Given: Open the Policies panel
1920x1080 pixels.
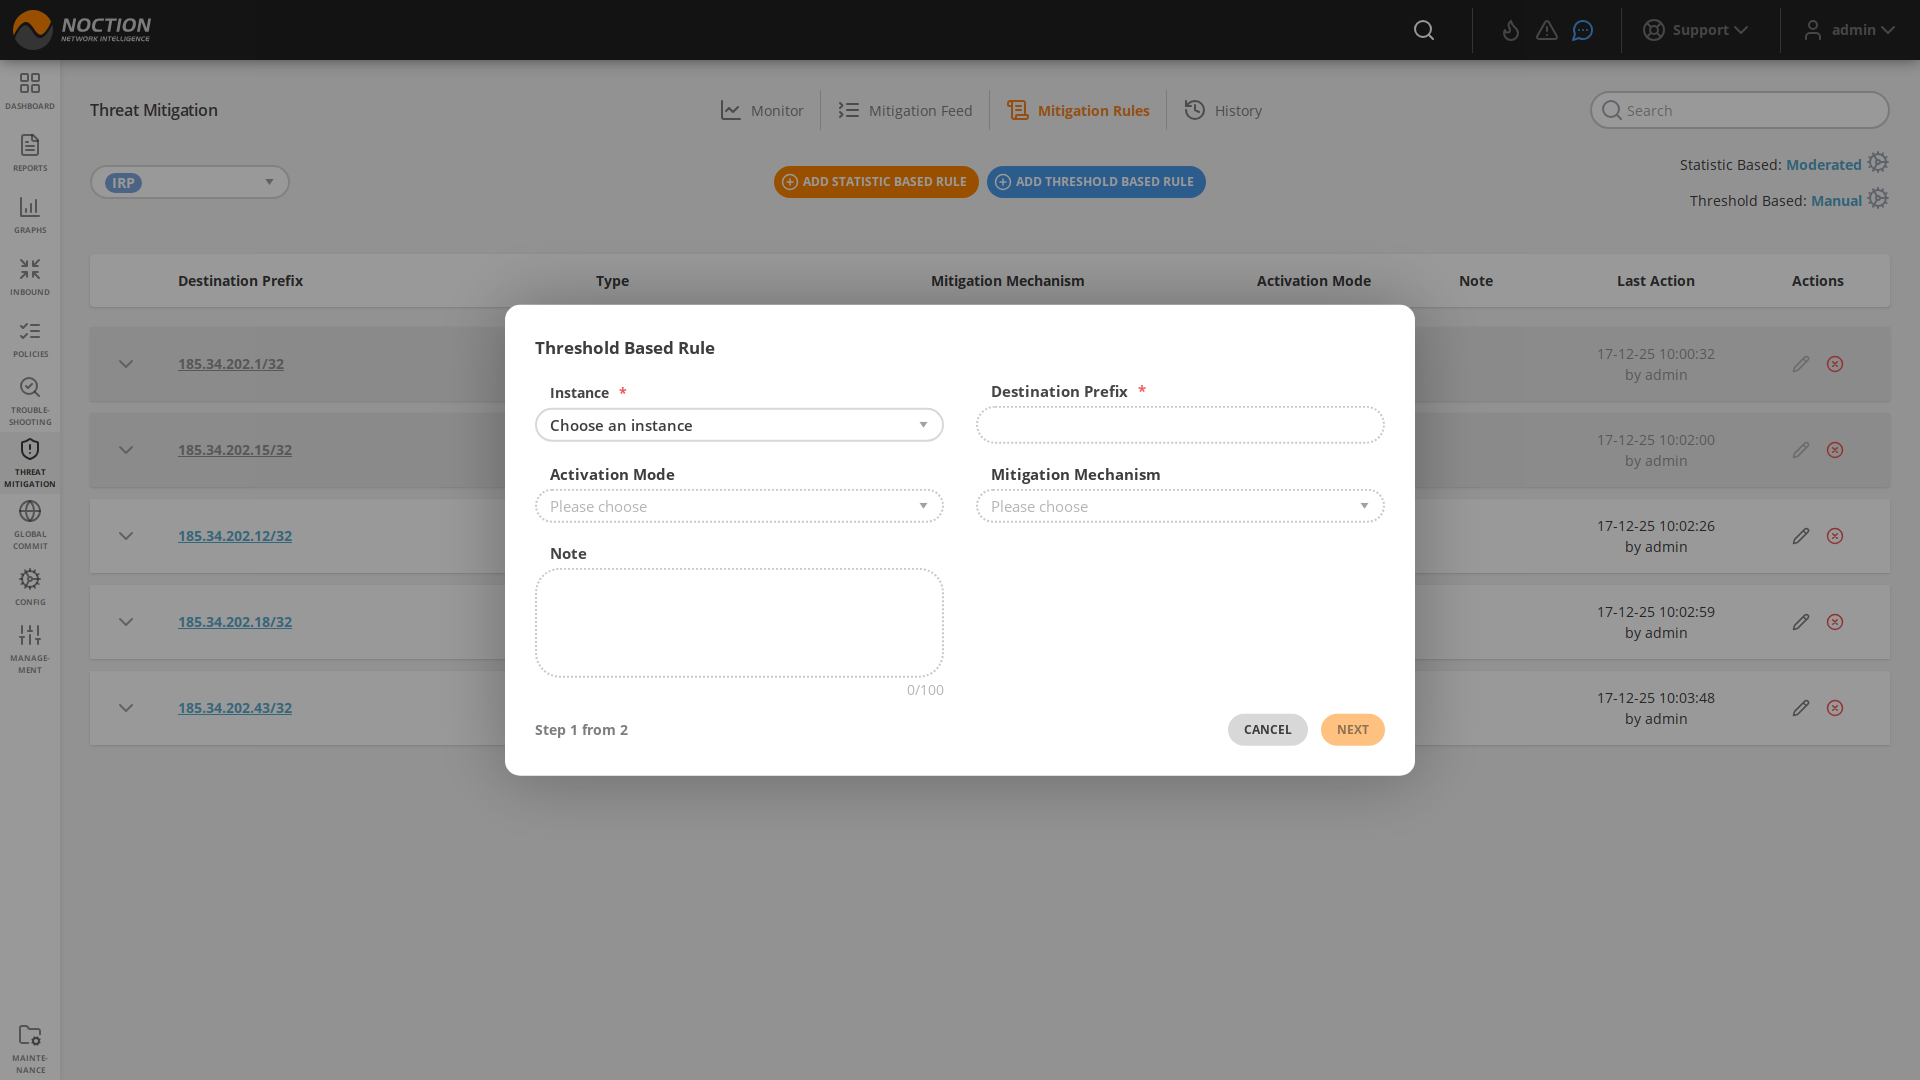Looking at the screenshot, I should (30, 338).
